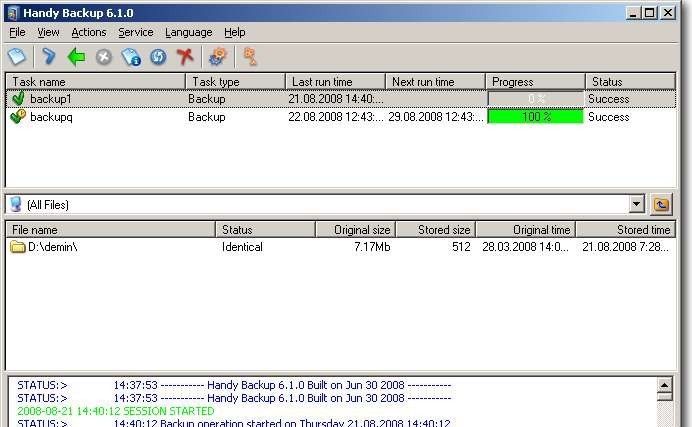Click the first Handy Backup 6.1.0 Built log line
Image resolution: width=692 pixels, height=427 pixels.
(234, 385)
